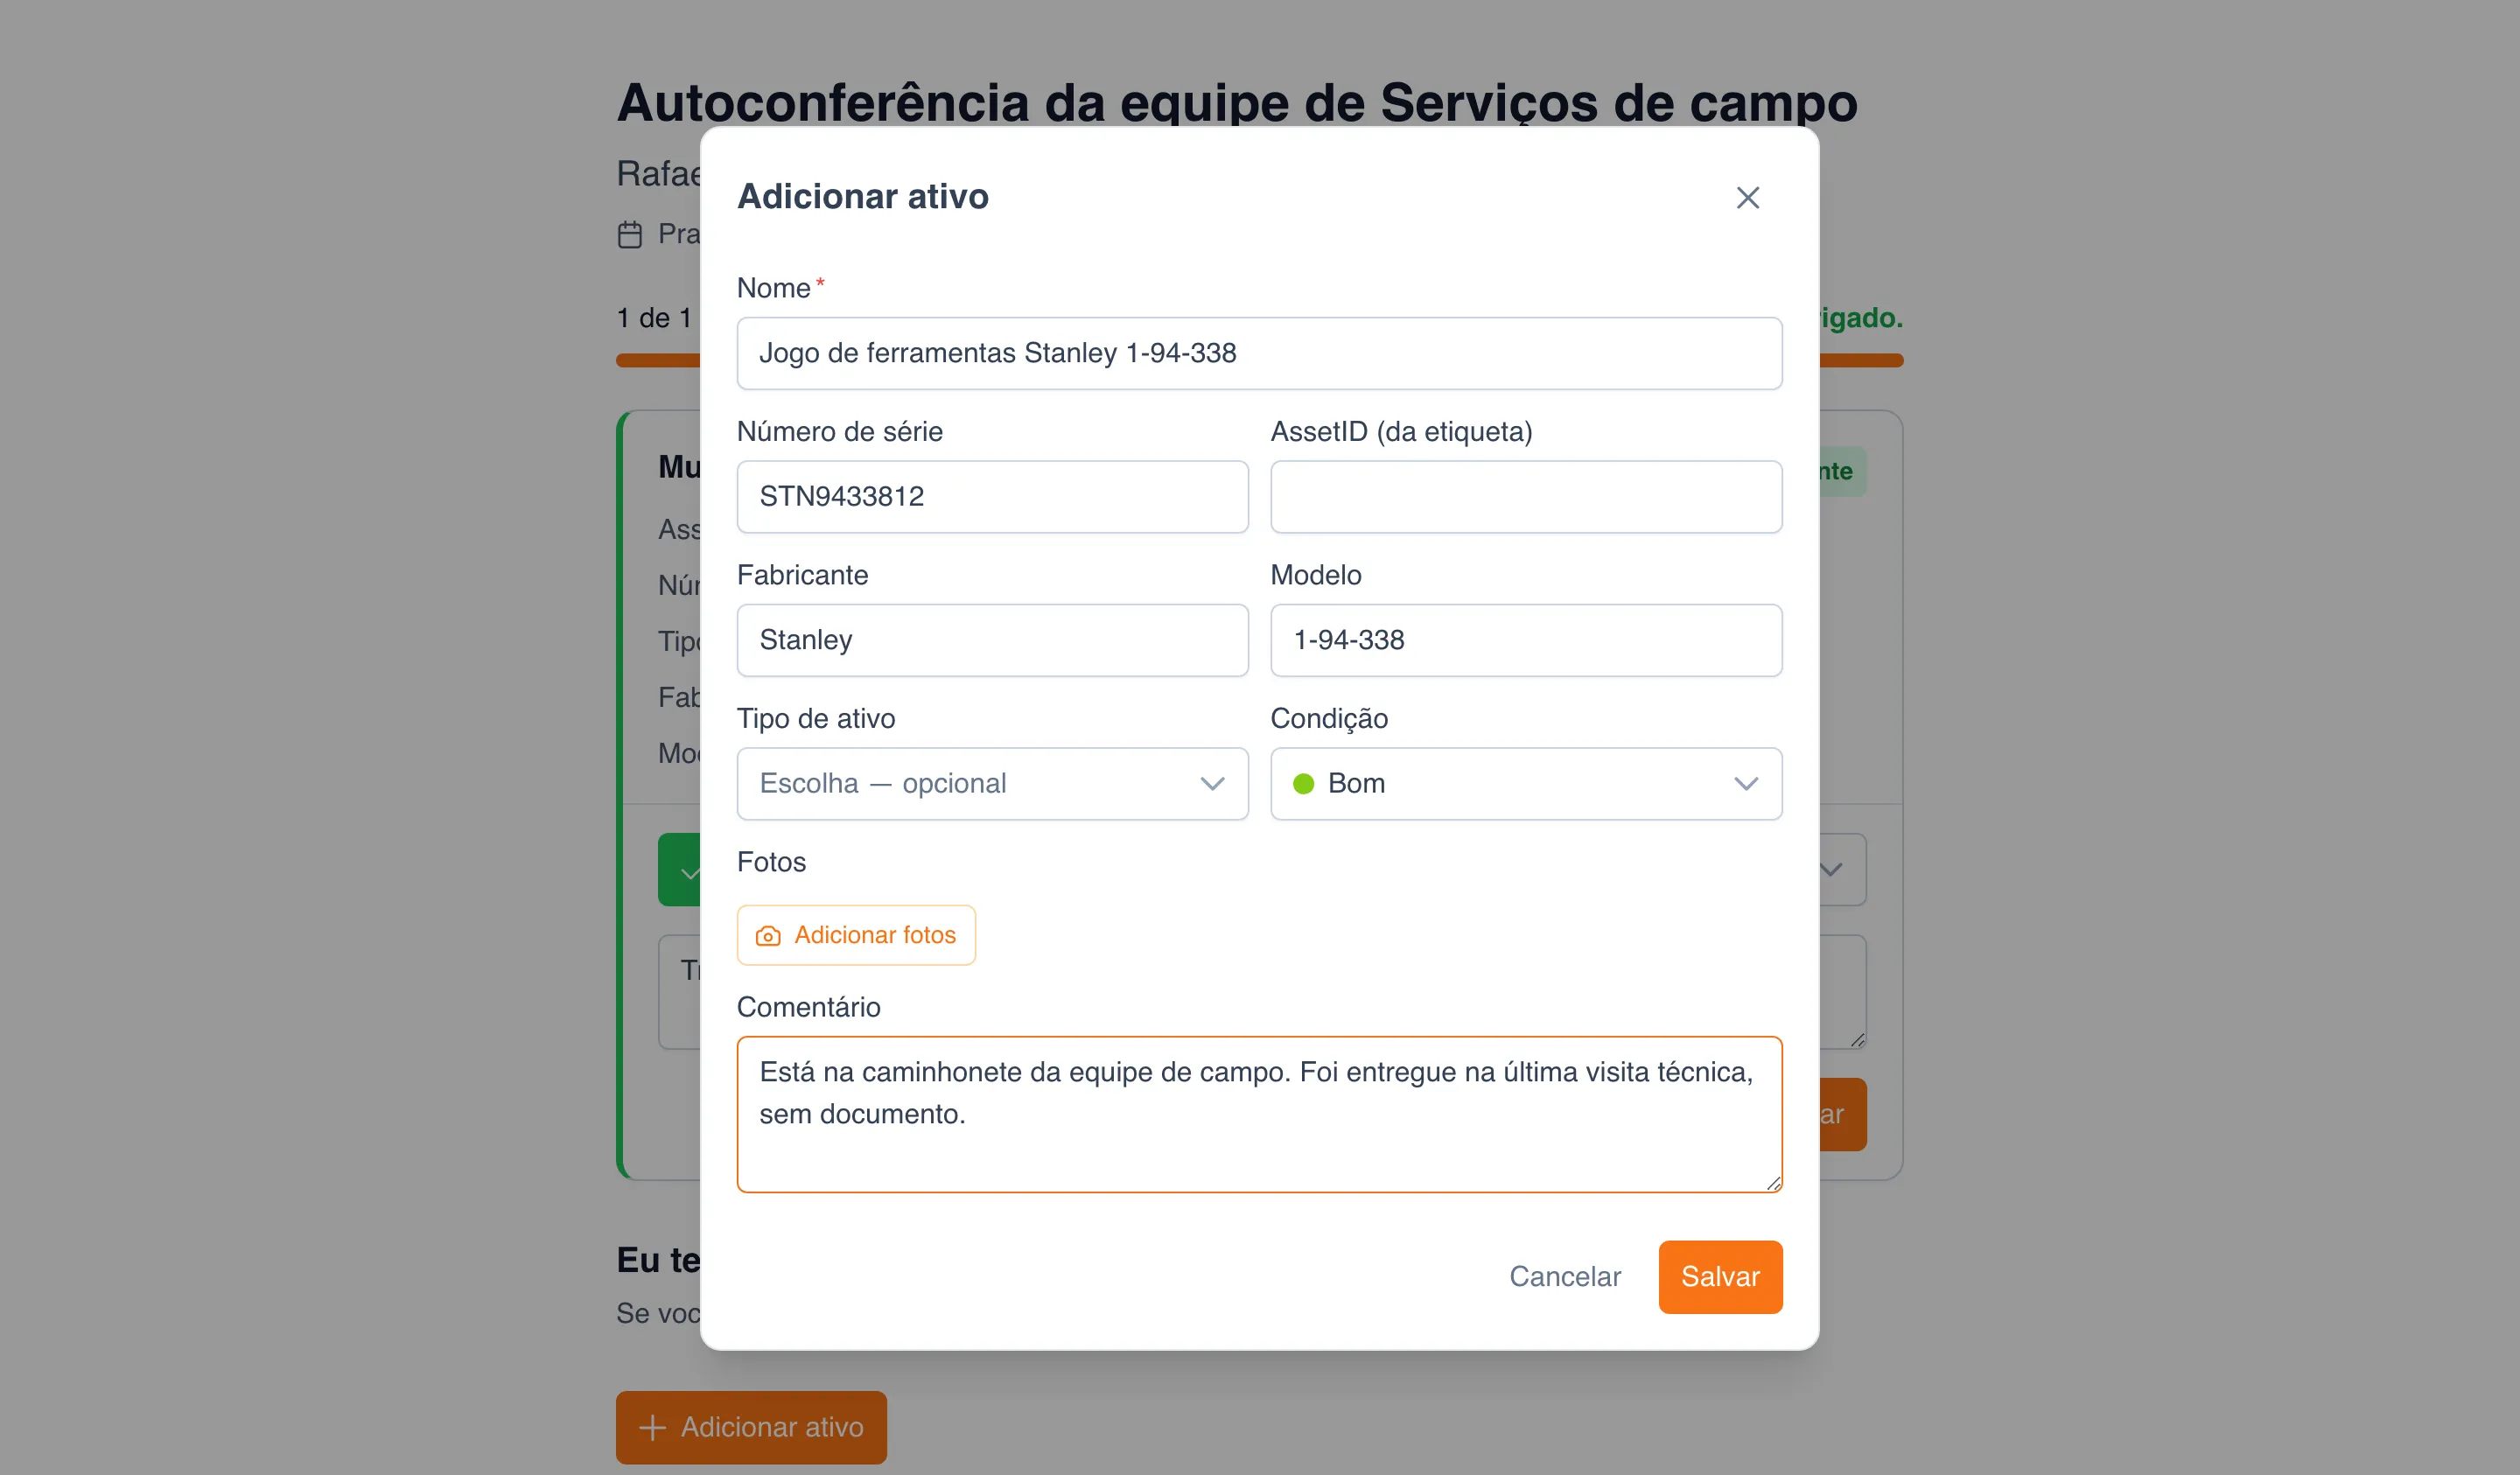The width and height of the screenshot is (2520, 1475).
Task: Click the Número de série field
Action: pos(992,497)
